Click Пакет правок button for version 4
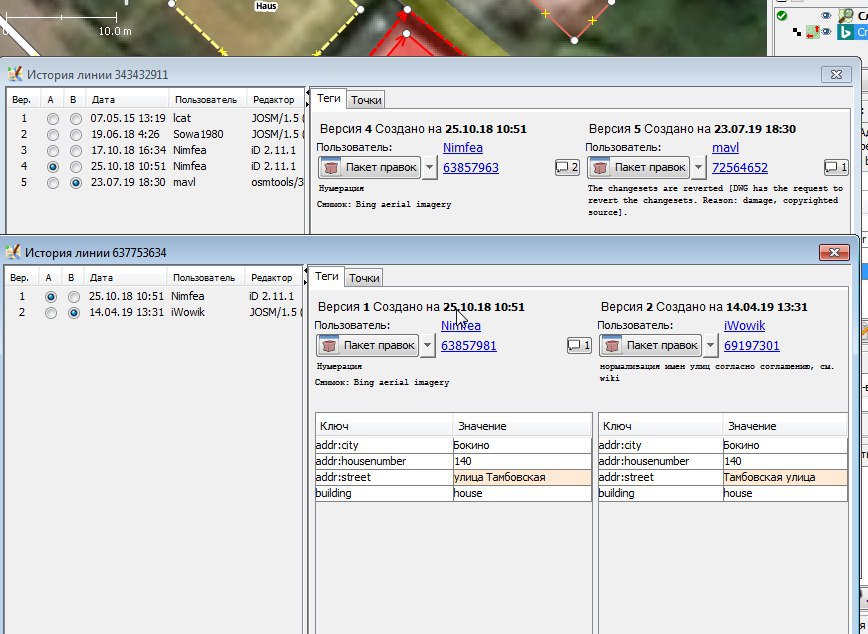 369,167
